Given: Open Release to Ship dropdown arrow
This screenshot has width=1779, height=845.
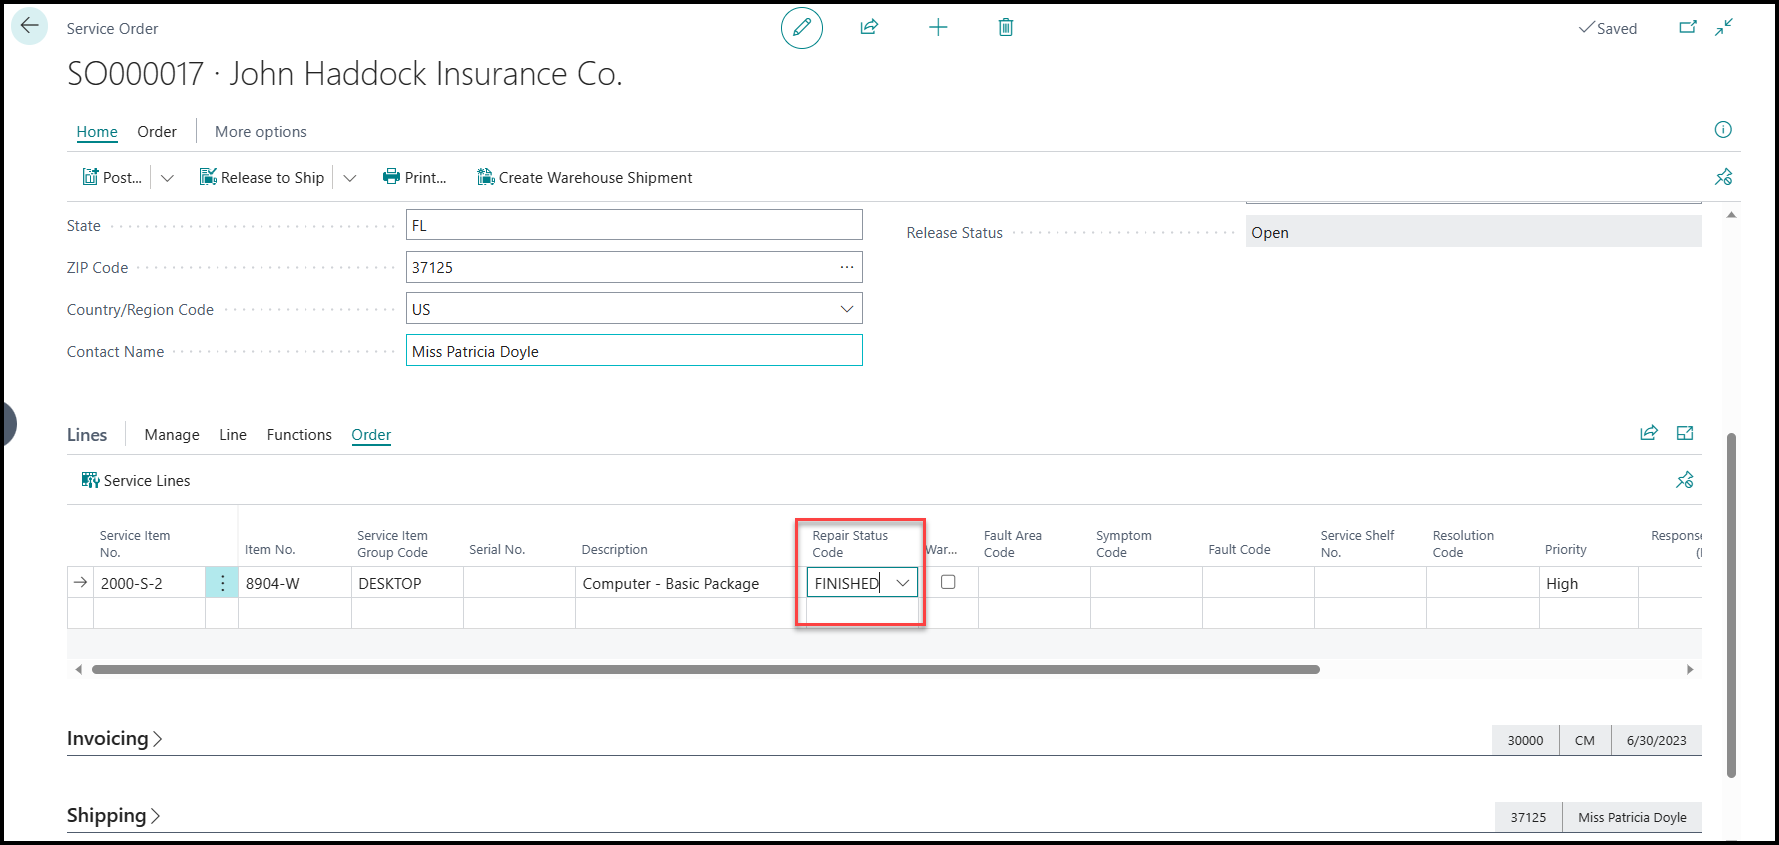Looking at the screenshot, I should point(350,178).
